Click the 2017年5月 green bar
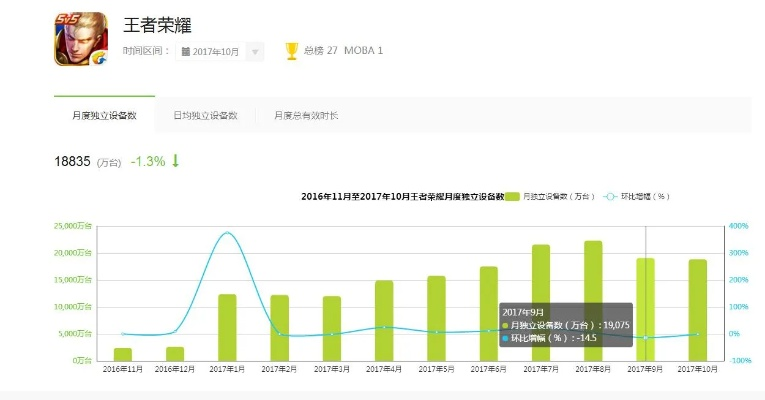The height and width of the screenshot is (400, 765). click(x=437, y=319)
